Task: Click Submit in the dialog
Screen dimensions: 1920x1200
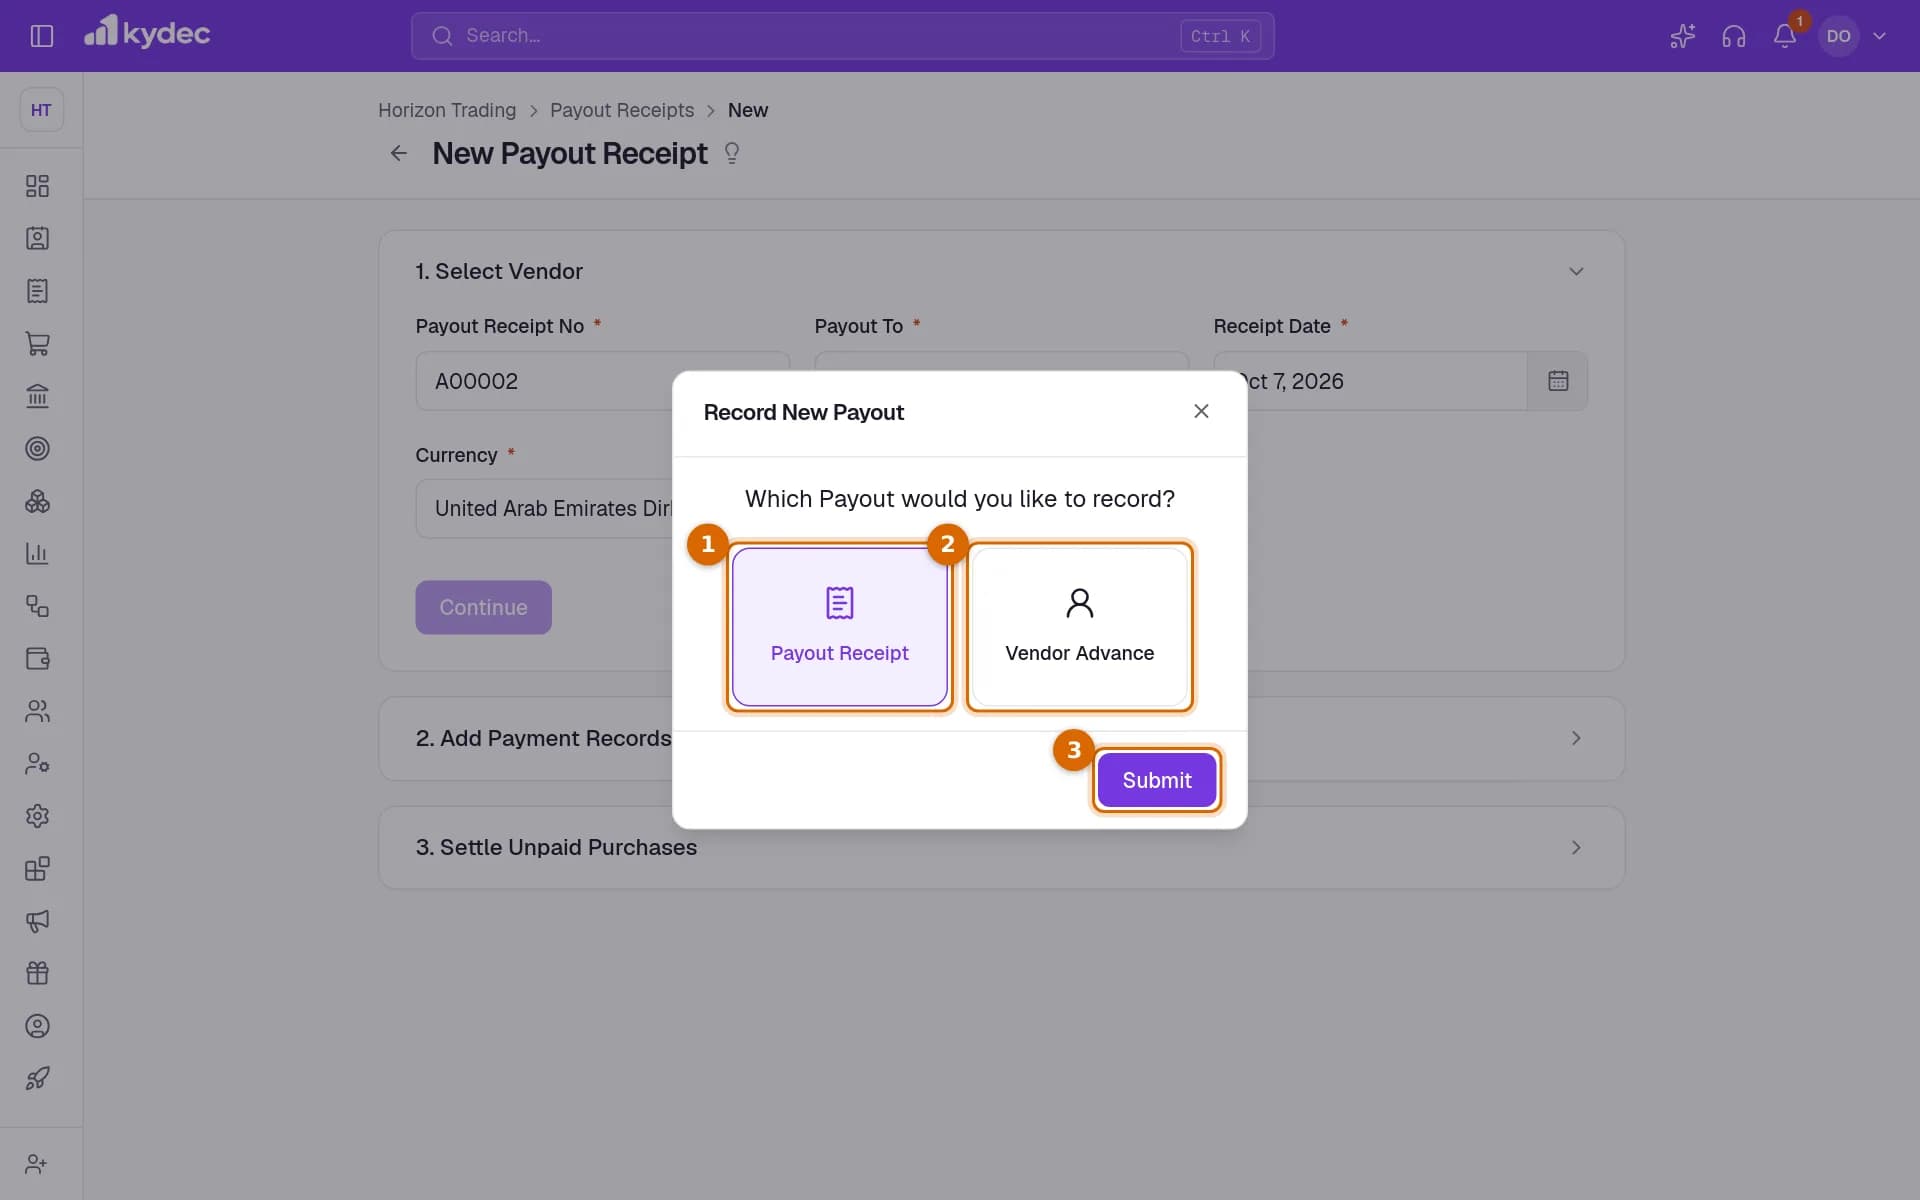Action: point(1157,780)
